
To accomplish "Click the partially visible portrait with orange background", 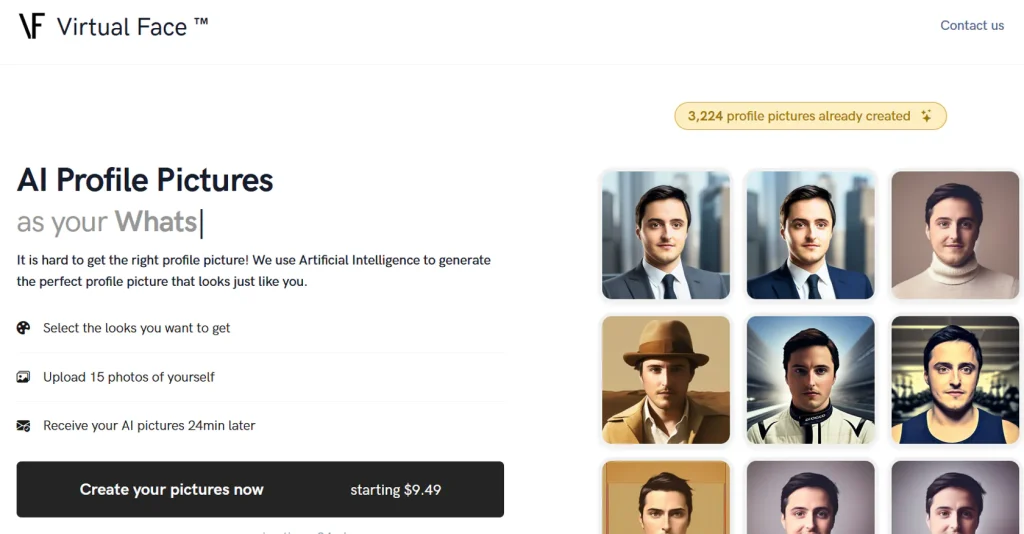I will (x=666, y=497).
